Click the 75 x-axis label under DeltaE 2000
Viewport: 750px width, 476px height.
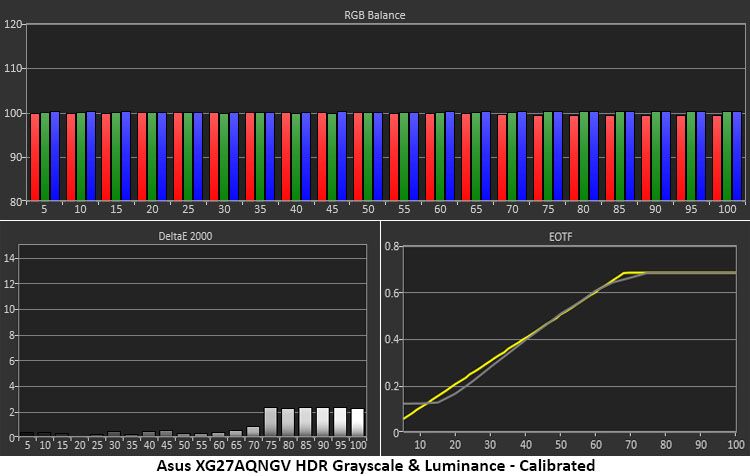click(x=271, y=445)
